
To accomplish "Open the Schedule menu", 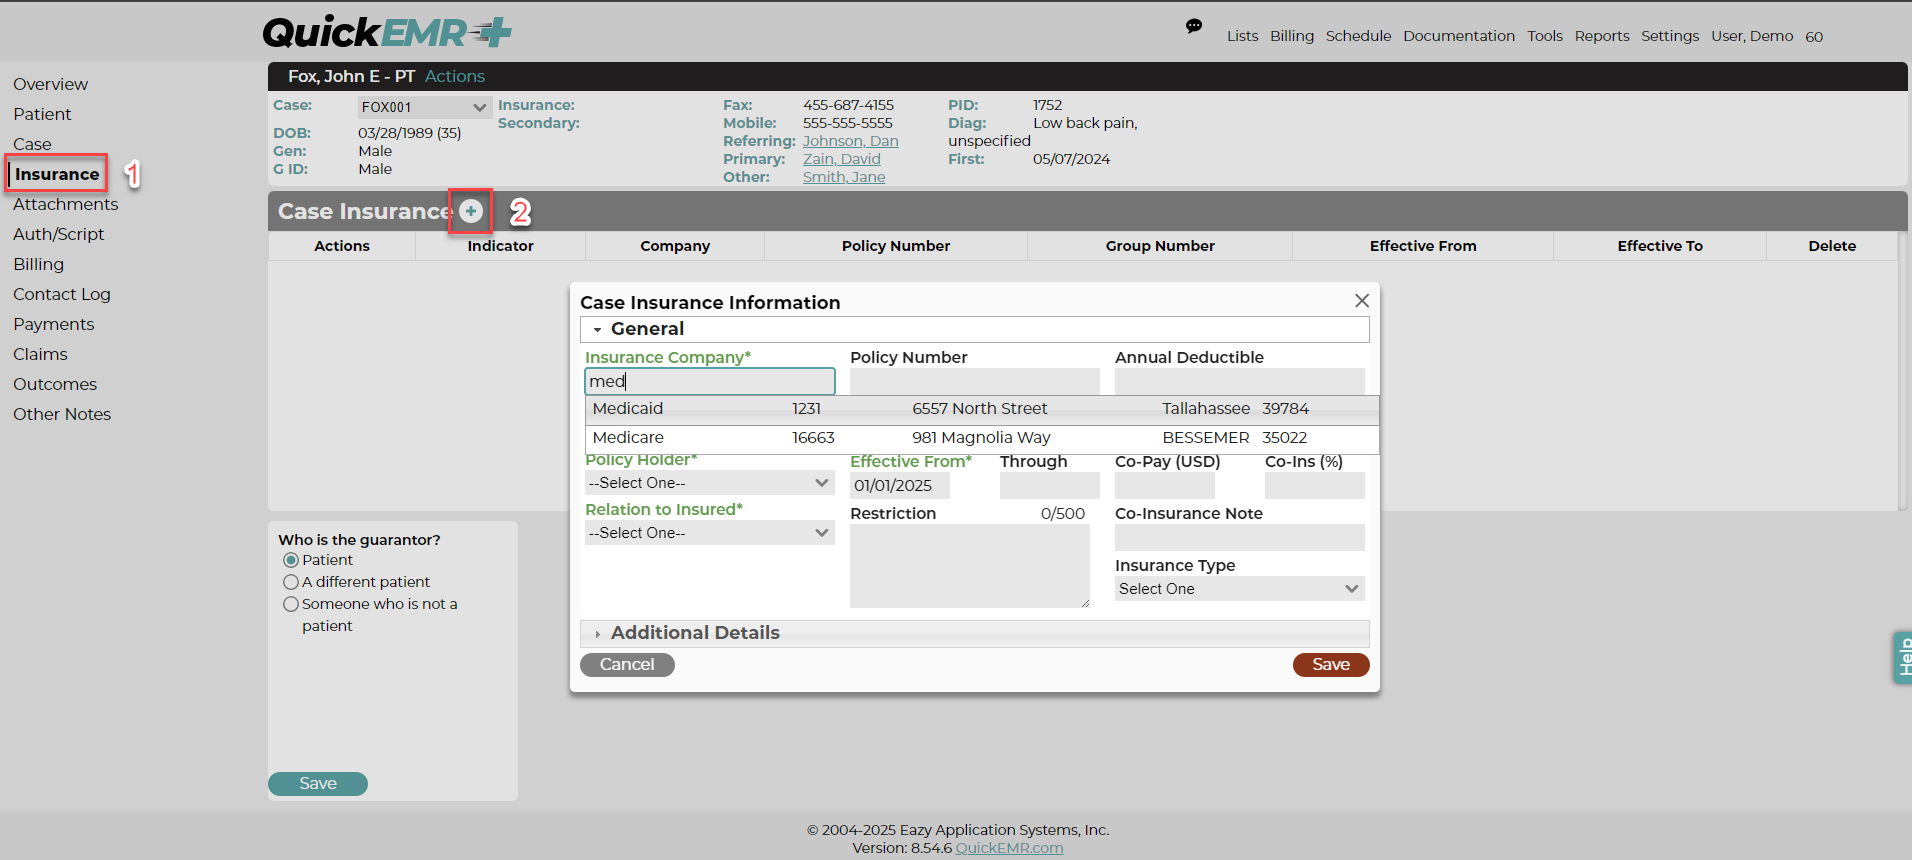I will (x=1358, y=36).
